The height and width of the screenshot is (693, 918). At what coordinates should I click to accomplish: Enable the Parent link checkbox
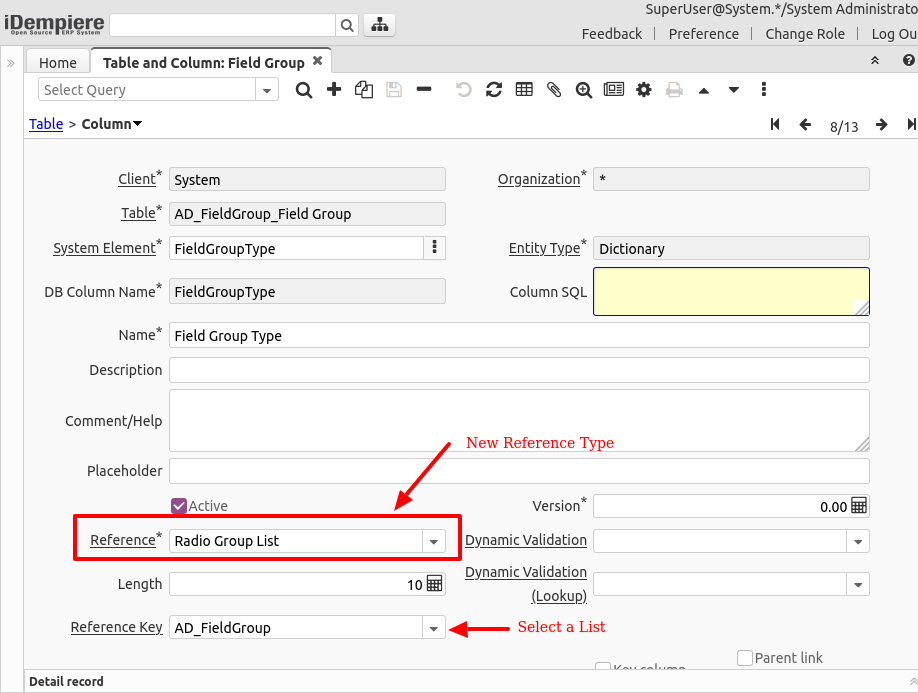pos(744,657)
